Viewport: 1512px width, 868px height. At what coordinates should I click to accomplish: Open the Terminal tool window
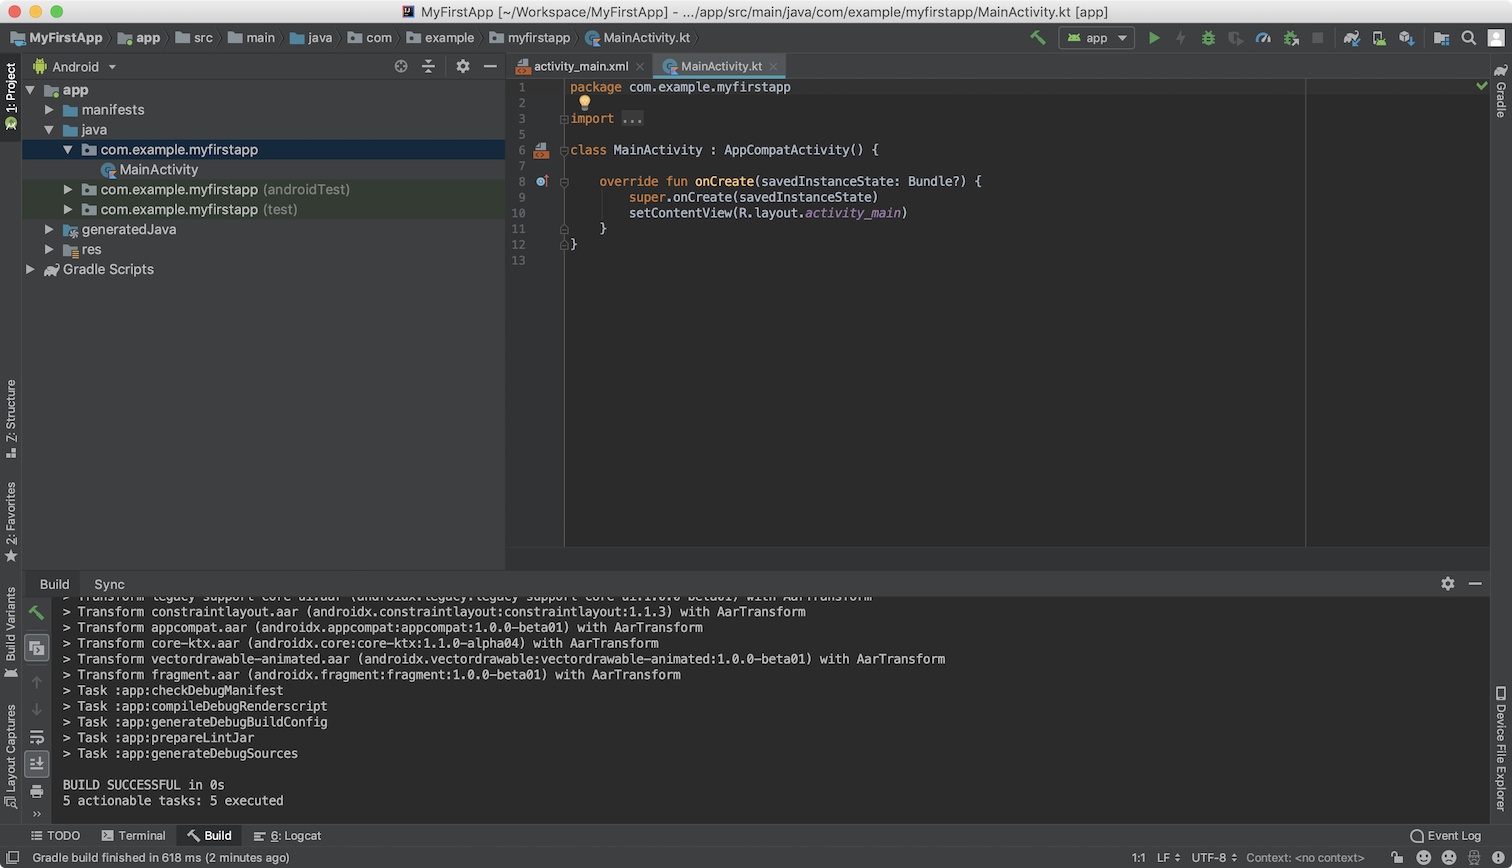point(133,836)
